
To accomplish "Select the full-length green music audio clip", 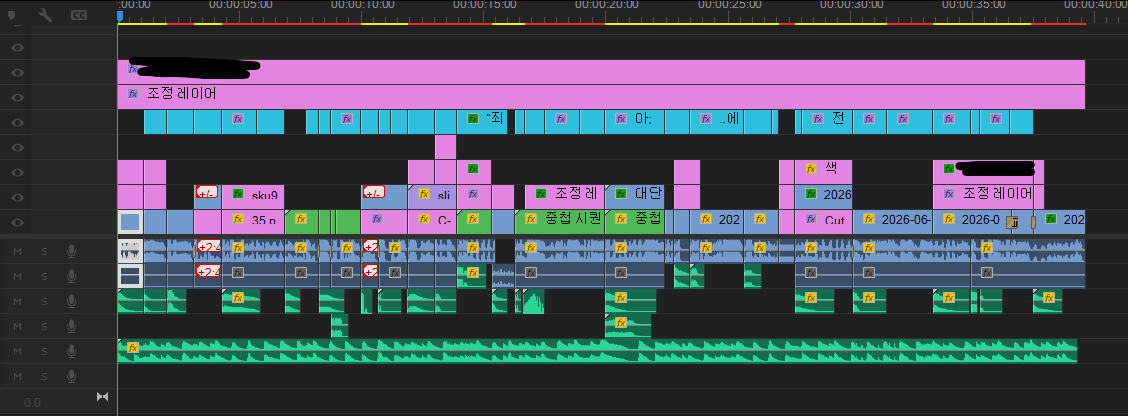I will (x=597, y=351).
